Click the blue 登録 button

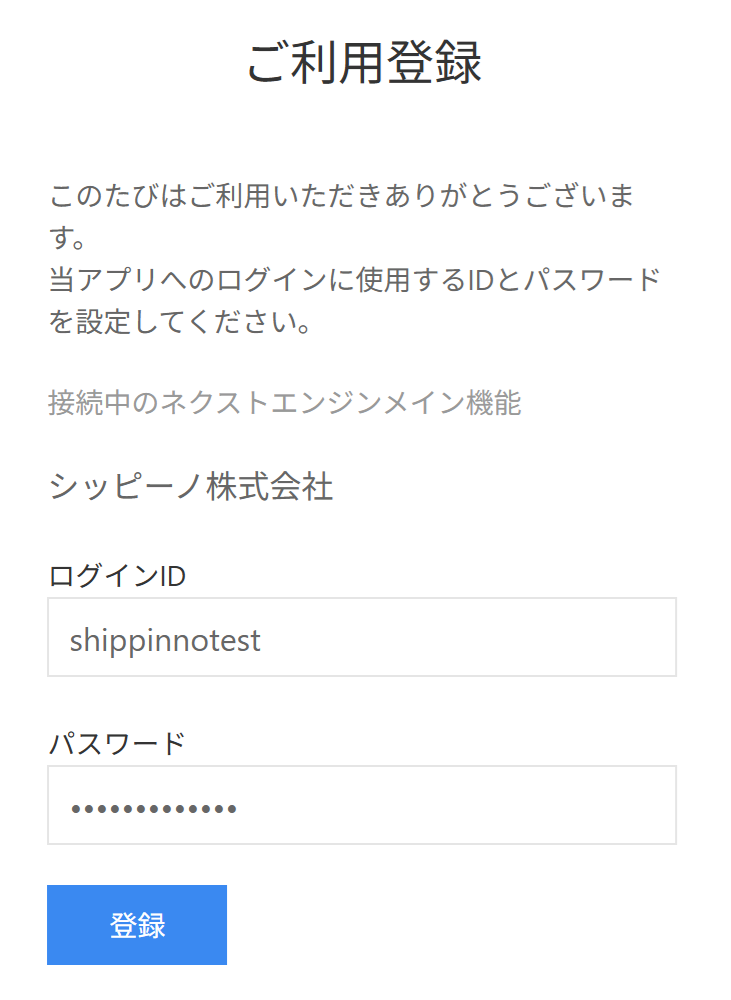click(137, 925)
